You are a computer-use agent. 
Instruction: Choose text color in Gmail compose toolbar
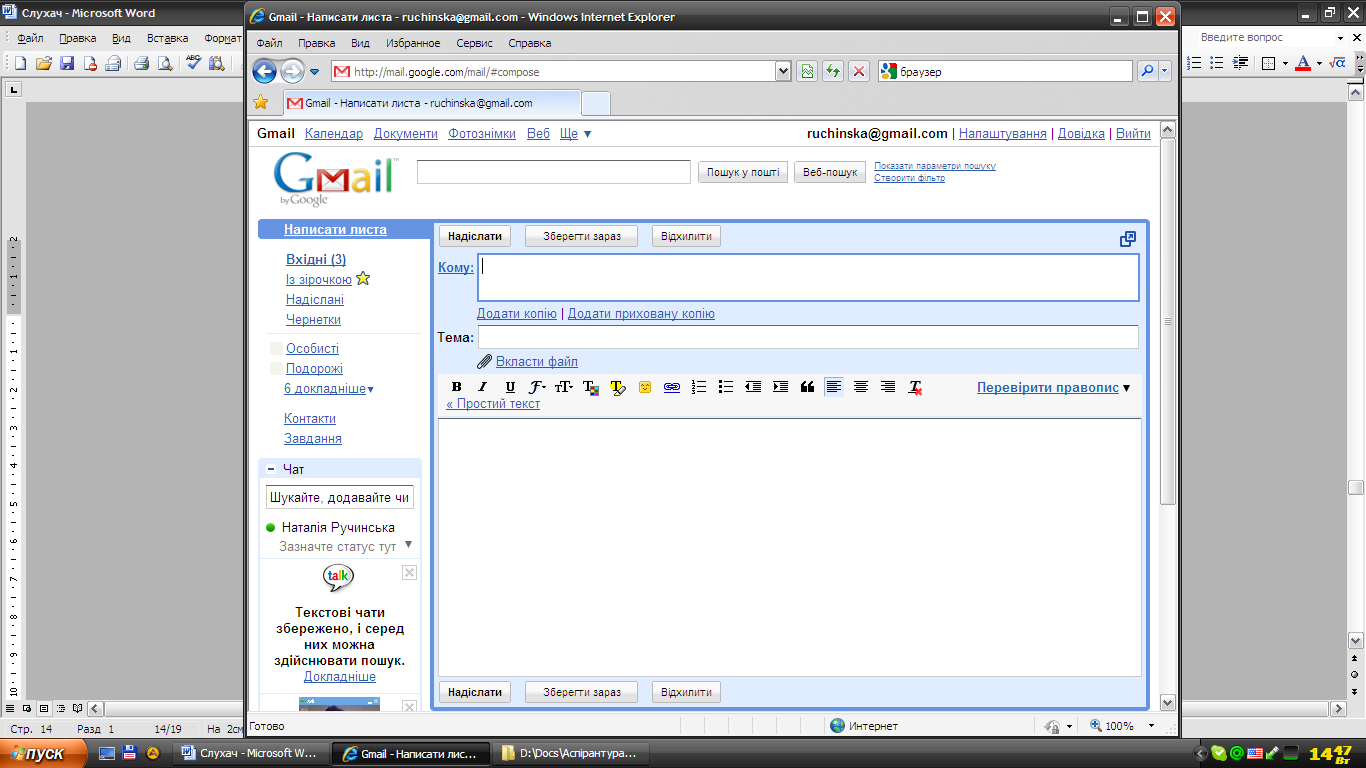click(591, 388)
